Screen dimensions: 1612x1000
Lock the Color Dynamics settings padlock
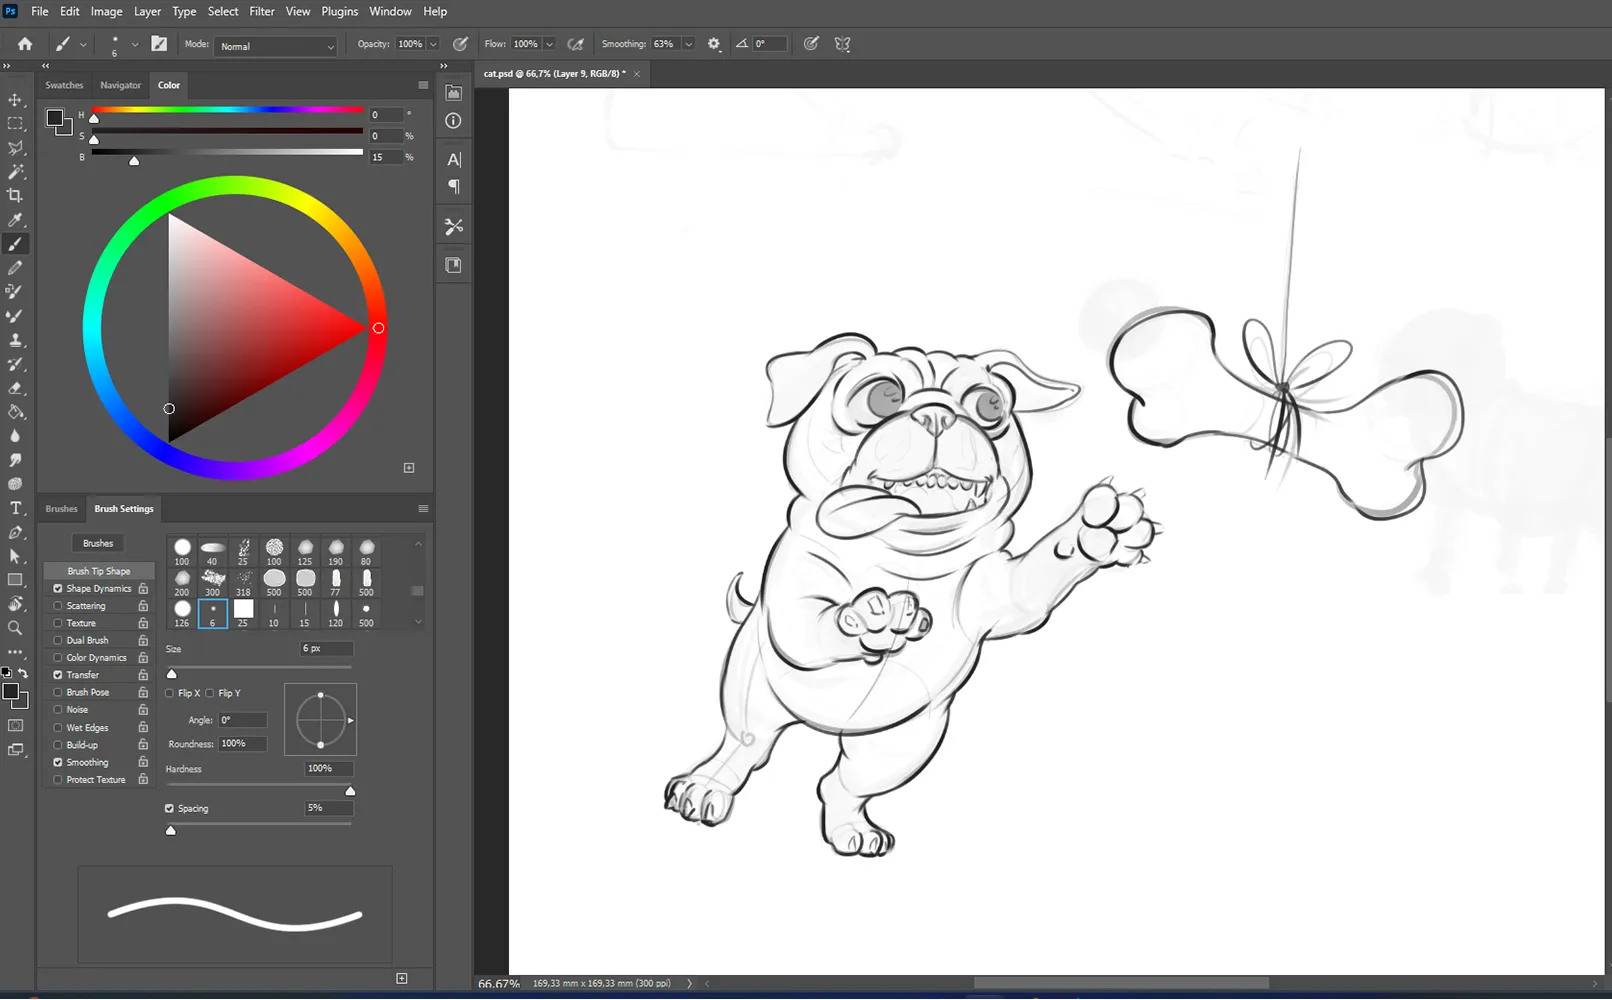point(143,658)
